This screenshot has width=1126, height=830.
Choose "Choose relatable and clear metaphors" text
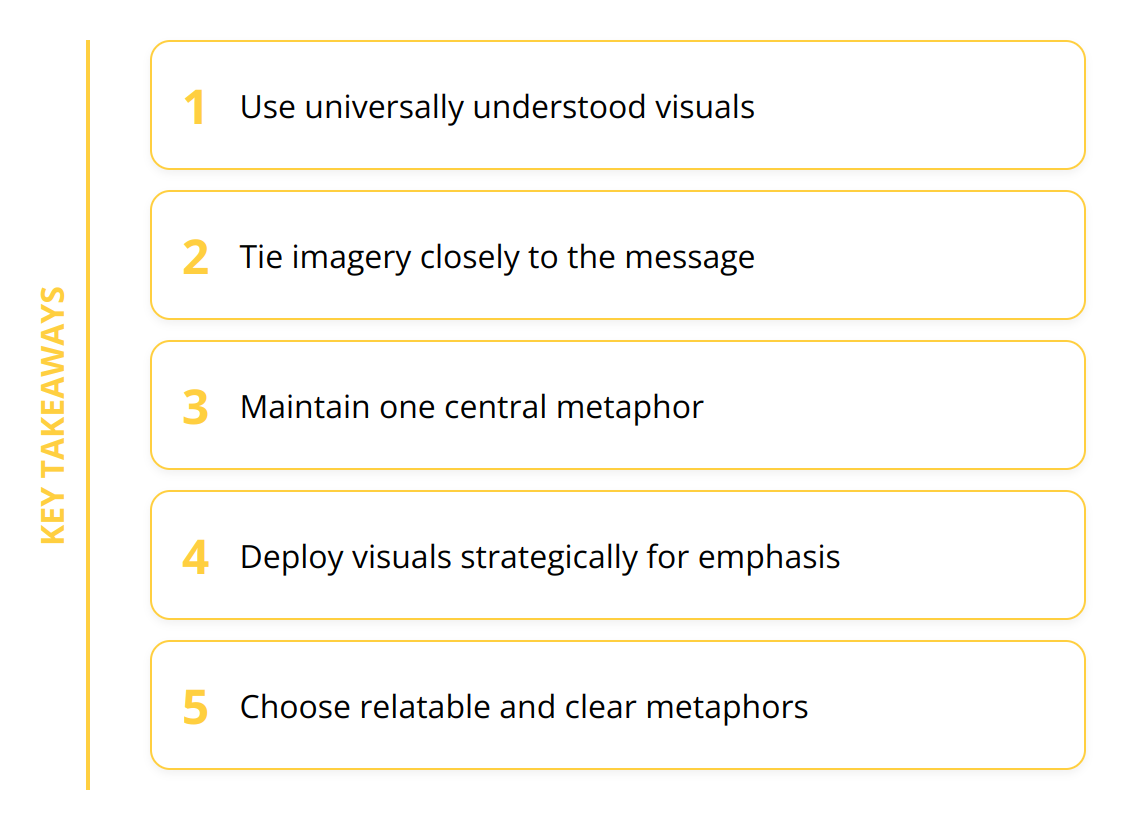click(x=524, y=707)
